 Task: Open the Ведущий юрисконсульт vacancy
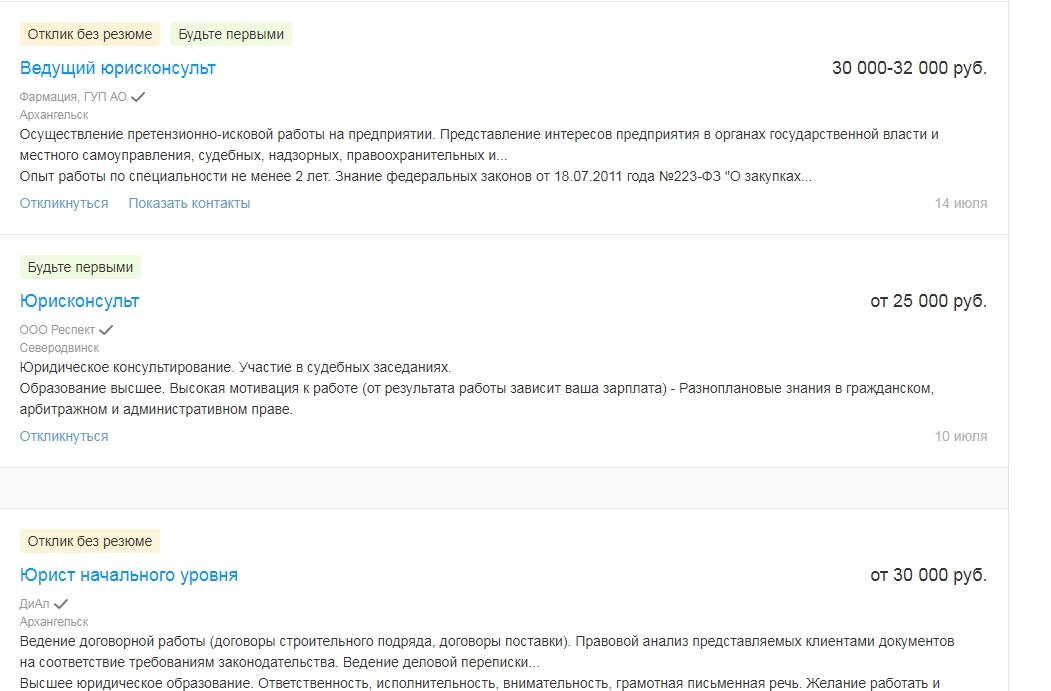pos(118,68)
